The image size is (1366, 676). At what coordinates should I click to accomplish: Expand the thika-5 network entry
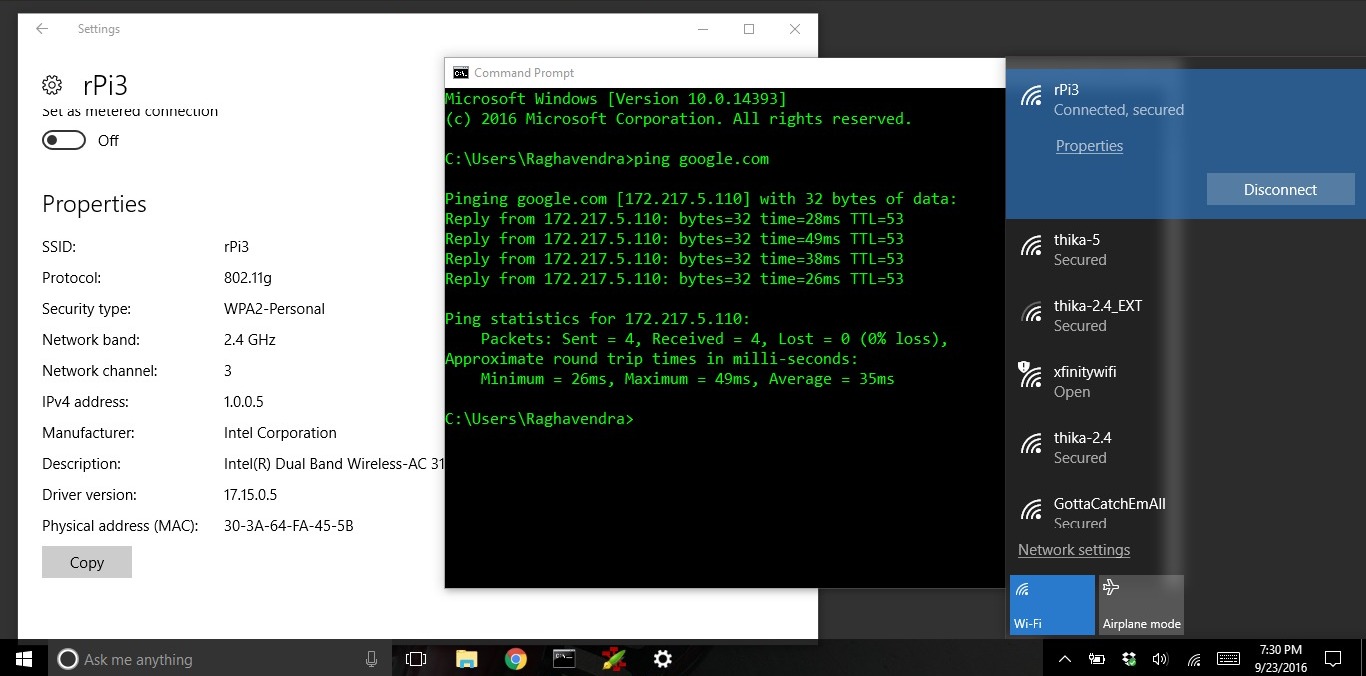(x=1095, y=250)
